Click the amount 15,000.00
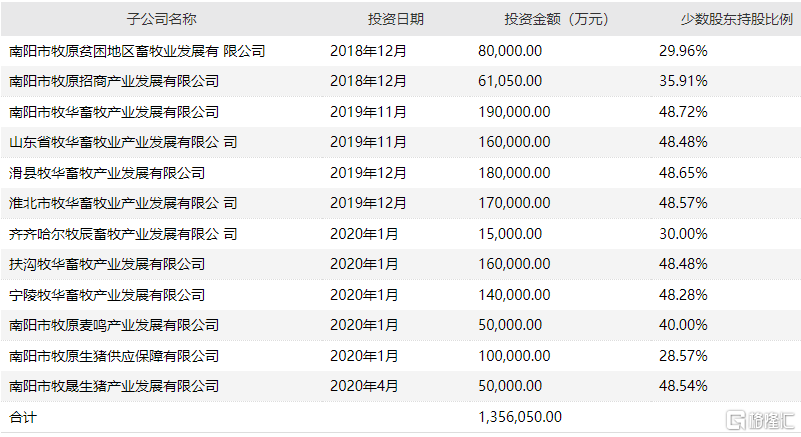Viewport: 801px width, 437px height. click(x=510, y=234)
